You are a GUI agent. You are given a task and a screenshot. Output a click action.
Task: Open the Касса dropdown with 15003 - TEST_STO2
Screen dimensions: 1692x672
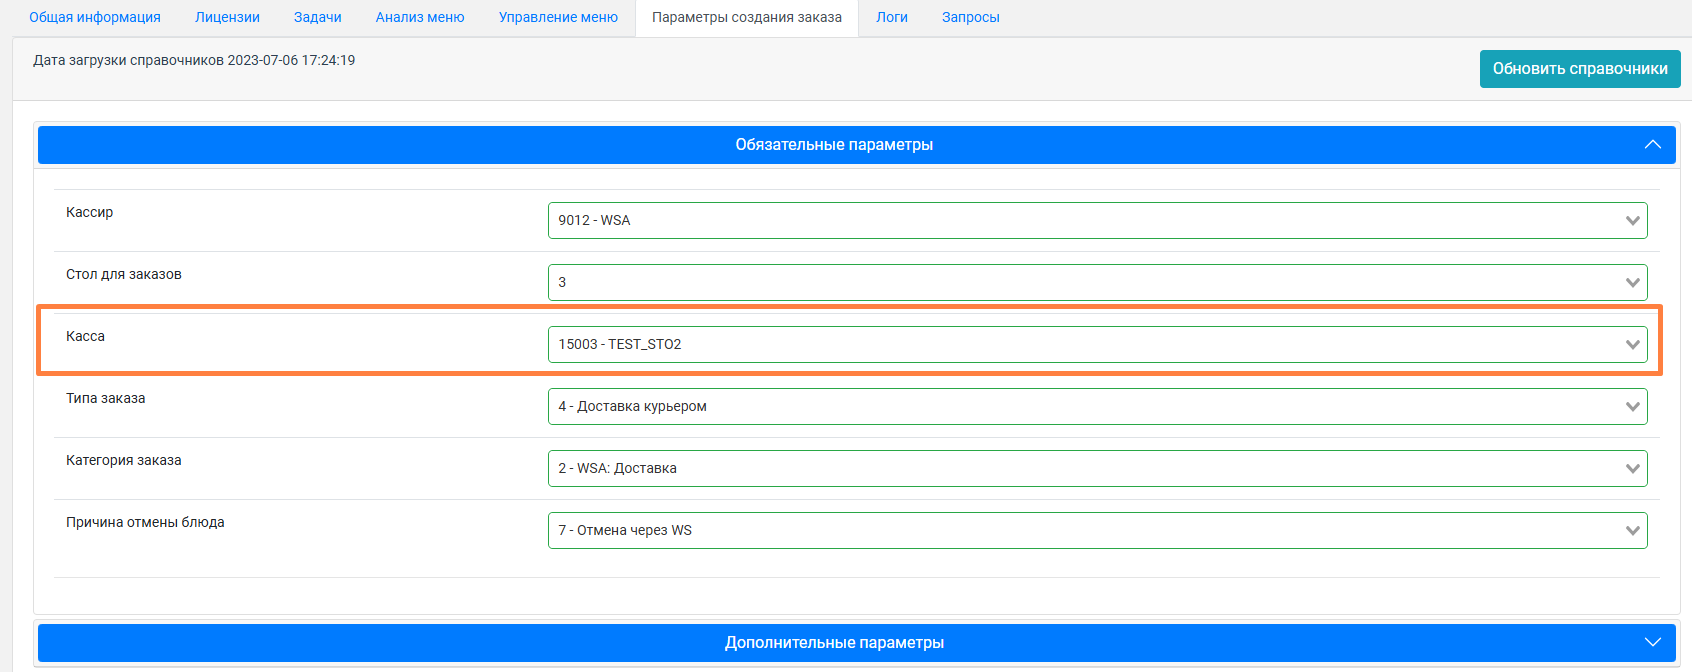pyautogui.click(x=1097, y=345)
